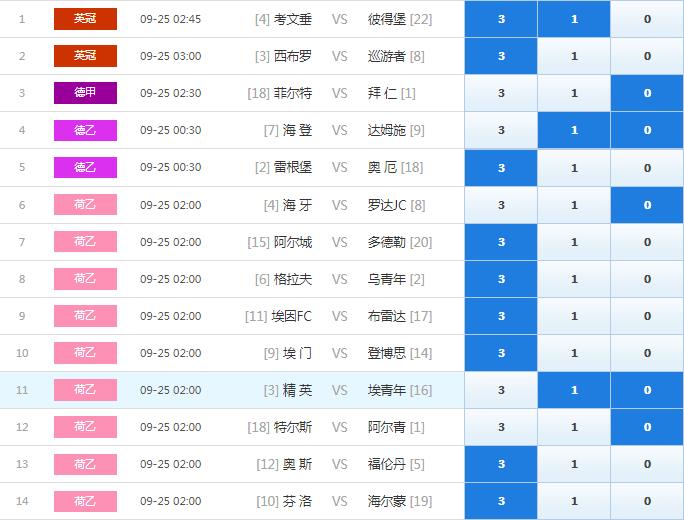The height and width of the screenshot is (520, 684).
Task: Toggle 0 for 菲尔特 vs 拜仁
Action: [x=647, y=93]
